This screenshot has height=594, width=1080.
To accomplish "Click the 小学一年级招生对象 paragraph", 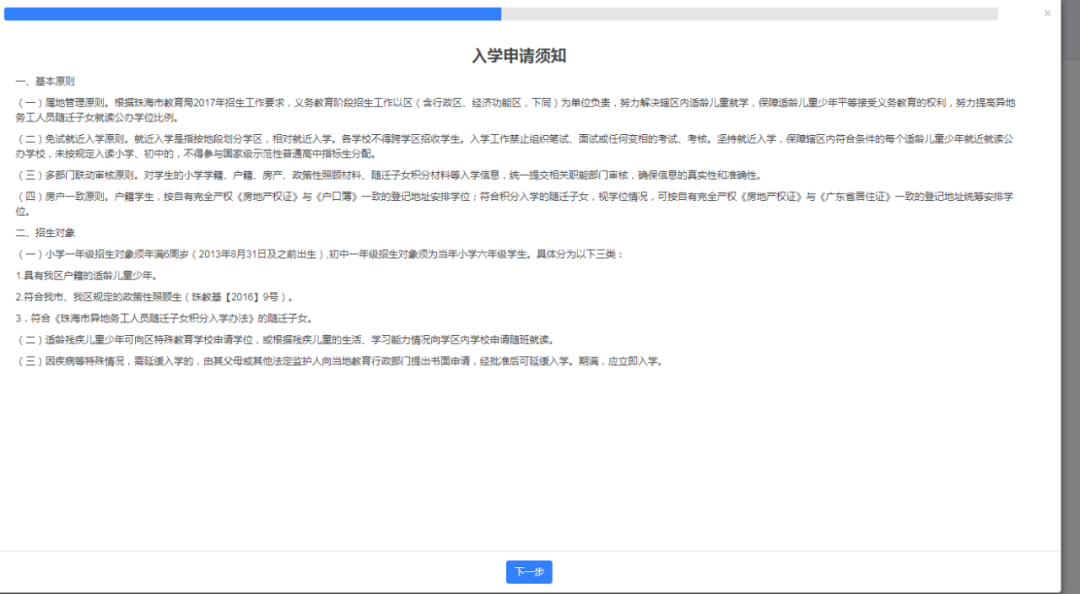I will [320, 254].
